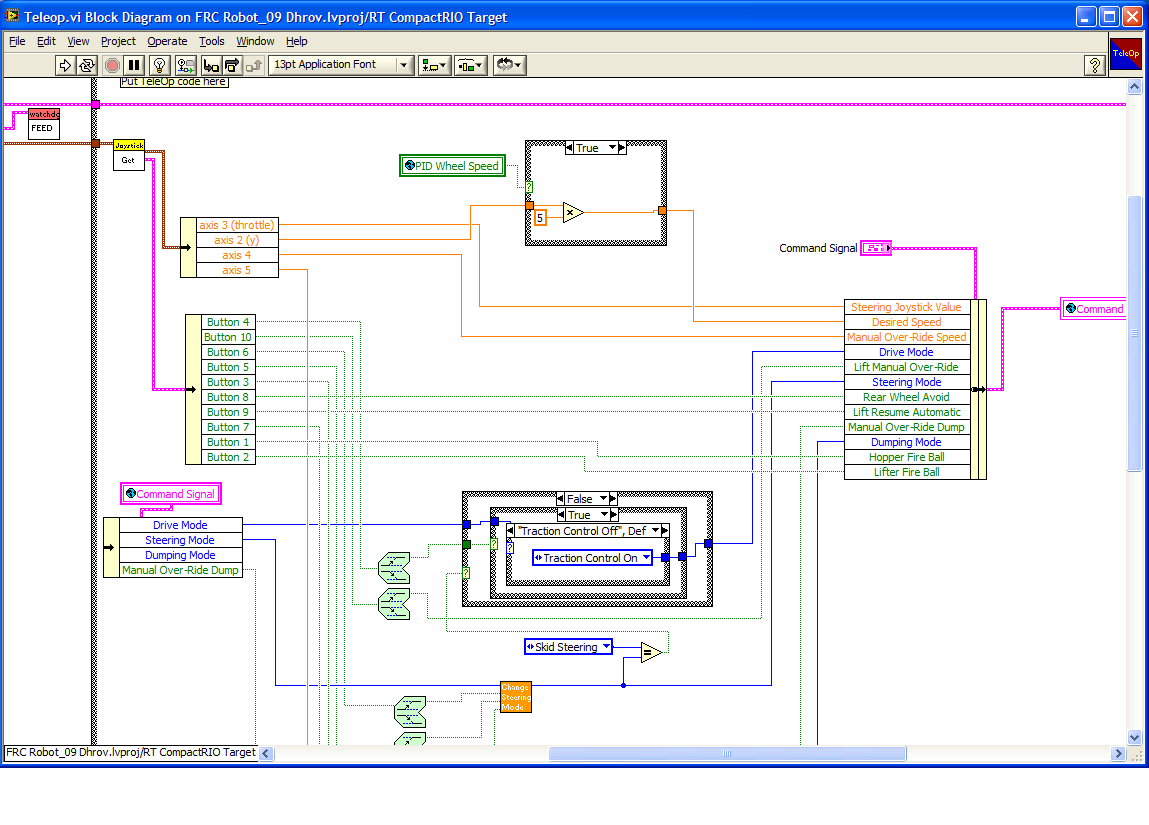Click the numeric constant 5
Screen dimensions: 1149x825
point(540,218)
